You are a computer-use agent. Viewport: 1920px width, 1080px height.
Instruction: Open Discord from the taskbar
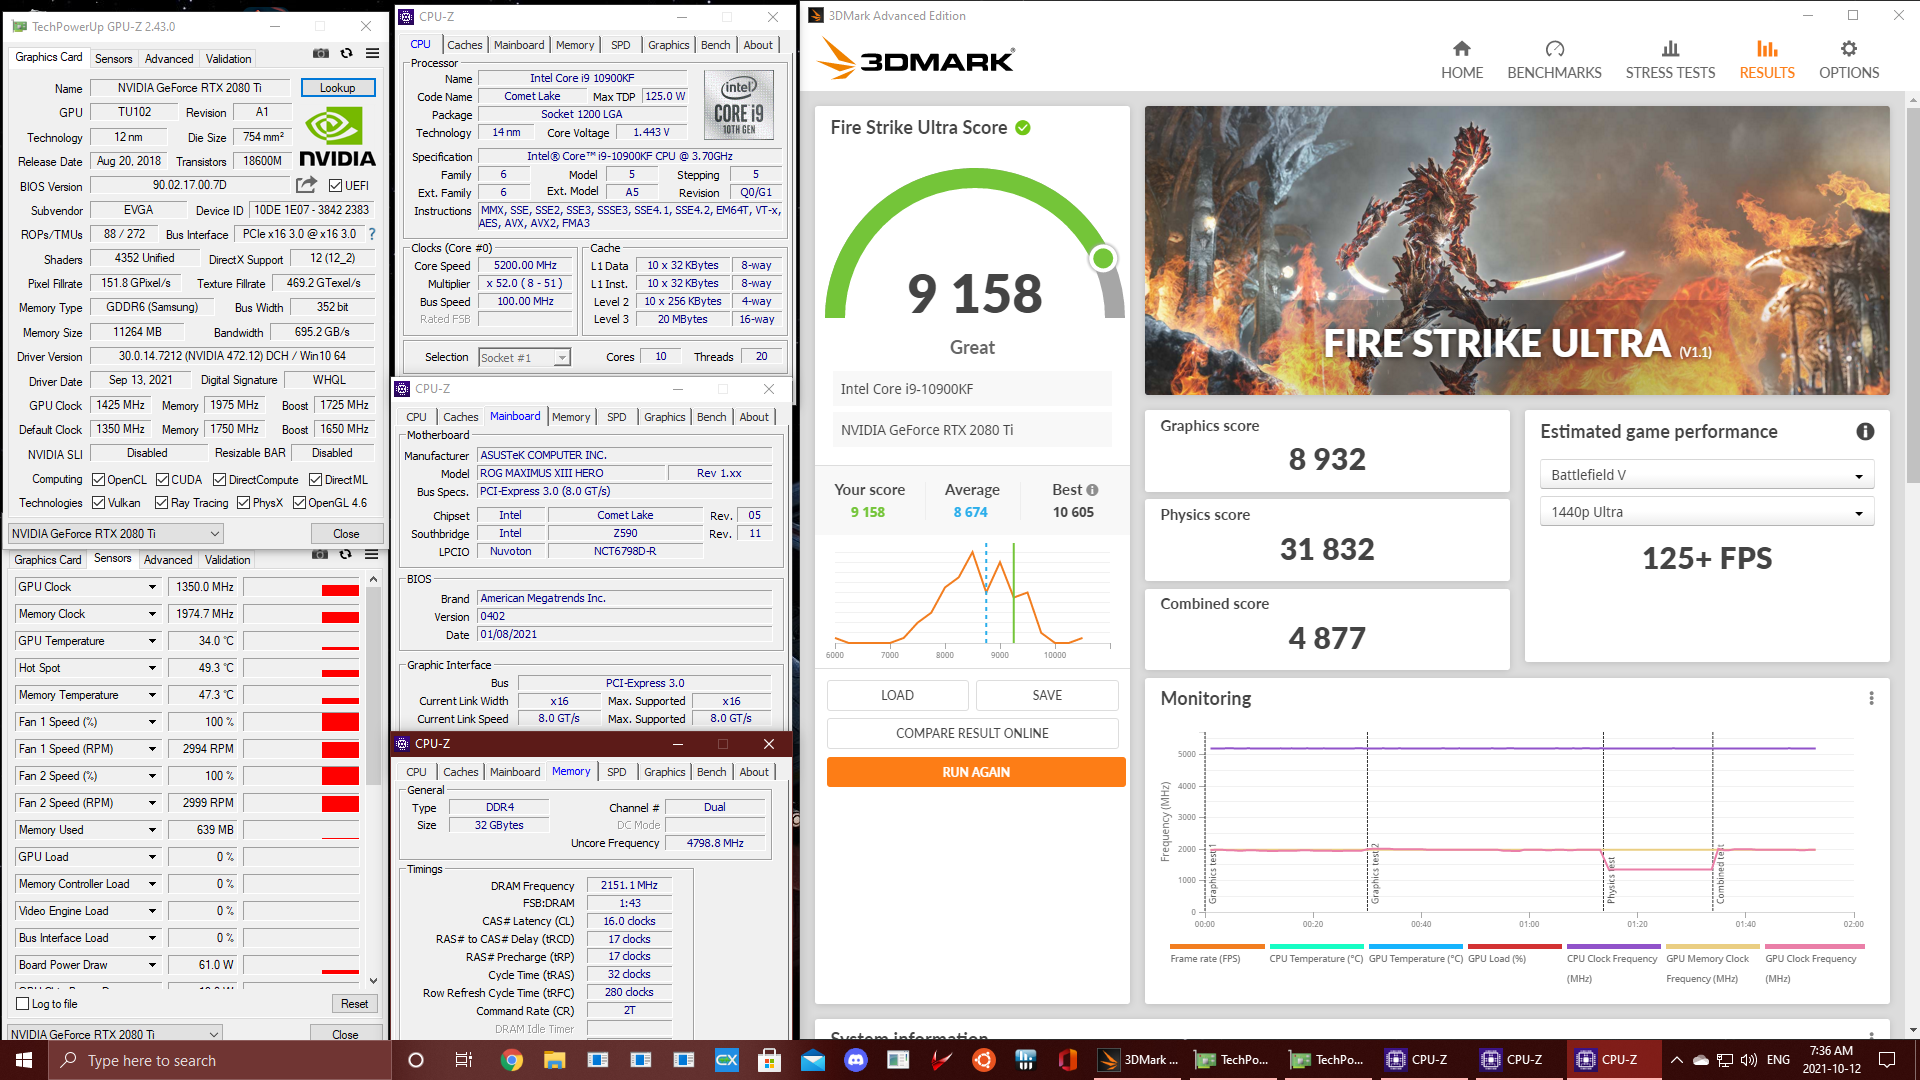click(856, 1060)
